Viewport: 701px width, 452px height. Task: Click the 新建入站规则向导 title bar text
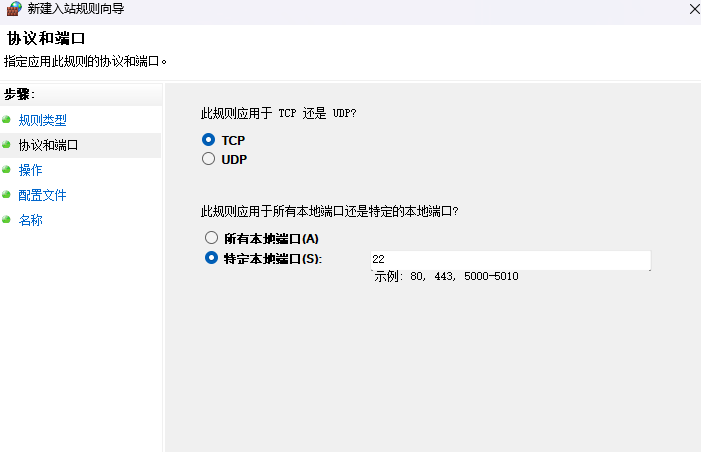pyautogui.click(x=76, y=9)
